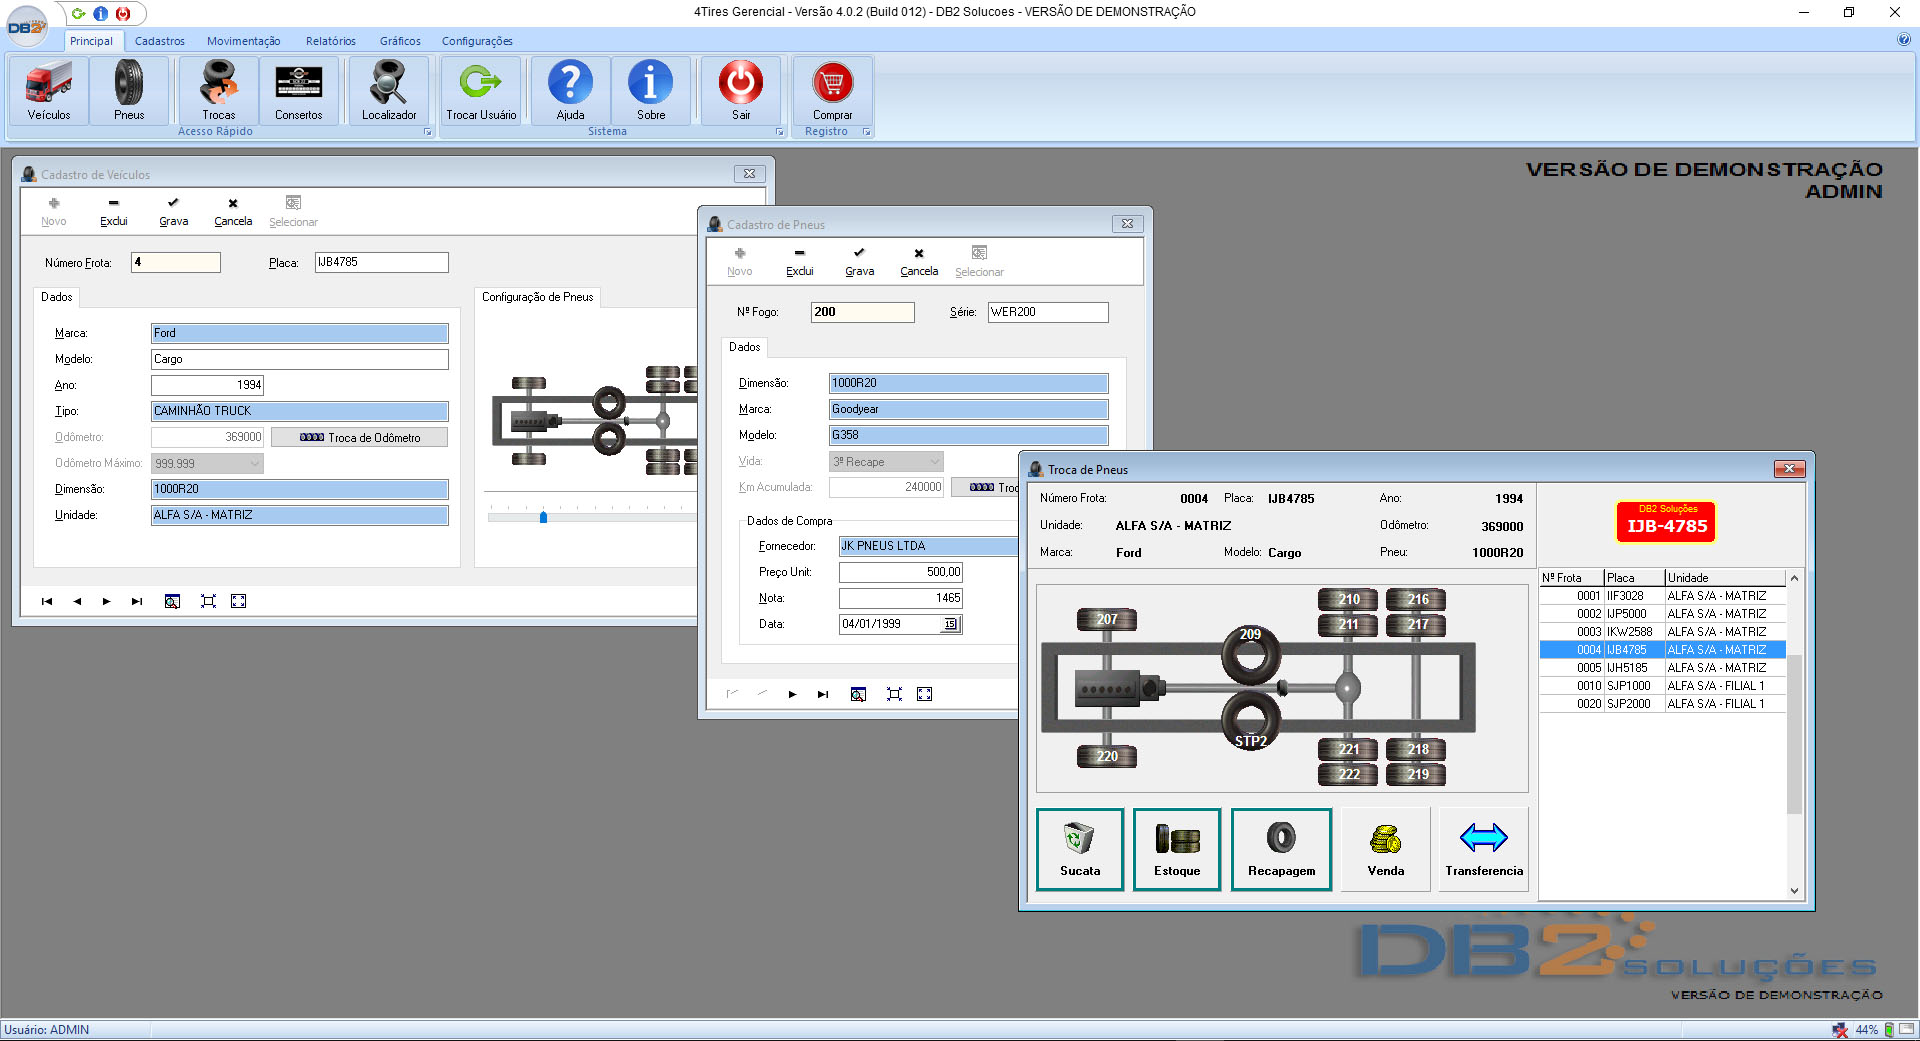Click the Placa field in vehicles
Screen dimensions: 1920x1041
pyautogui.click(x=381, y=263)
